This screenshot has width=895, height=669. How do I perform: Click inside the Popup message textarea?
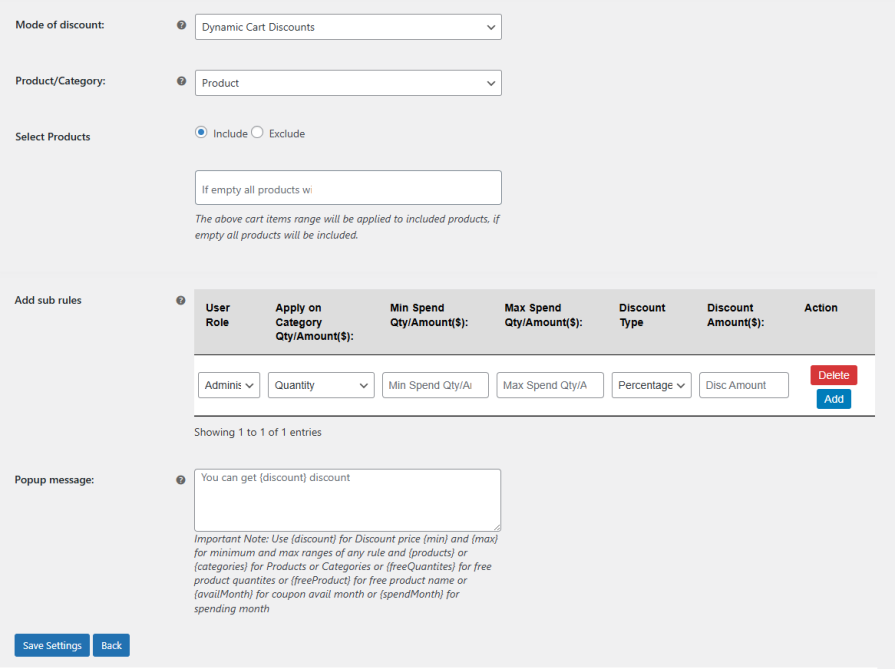tap(348, 498)
